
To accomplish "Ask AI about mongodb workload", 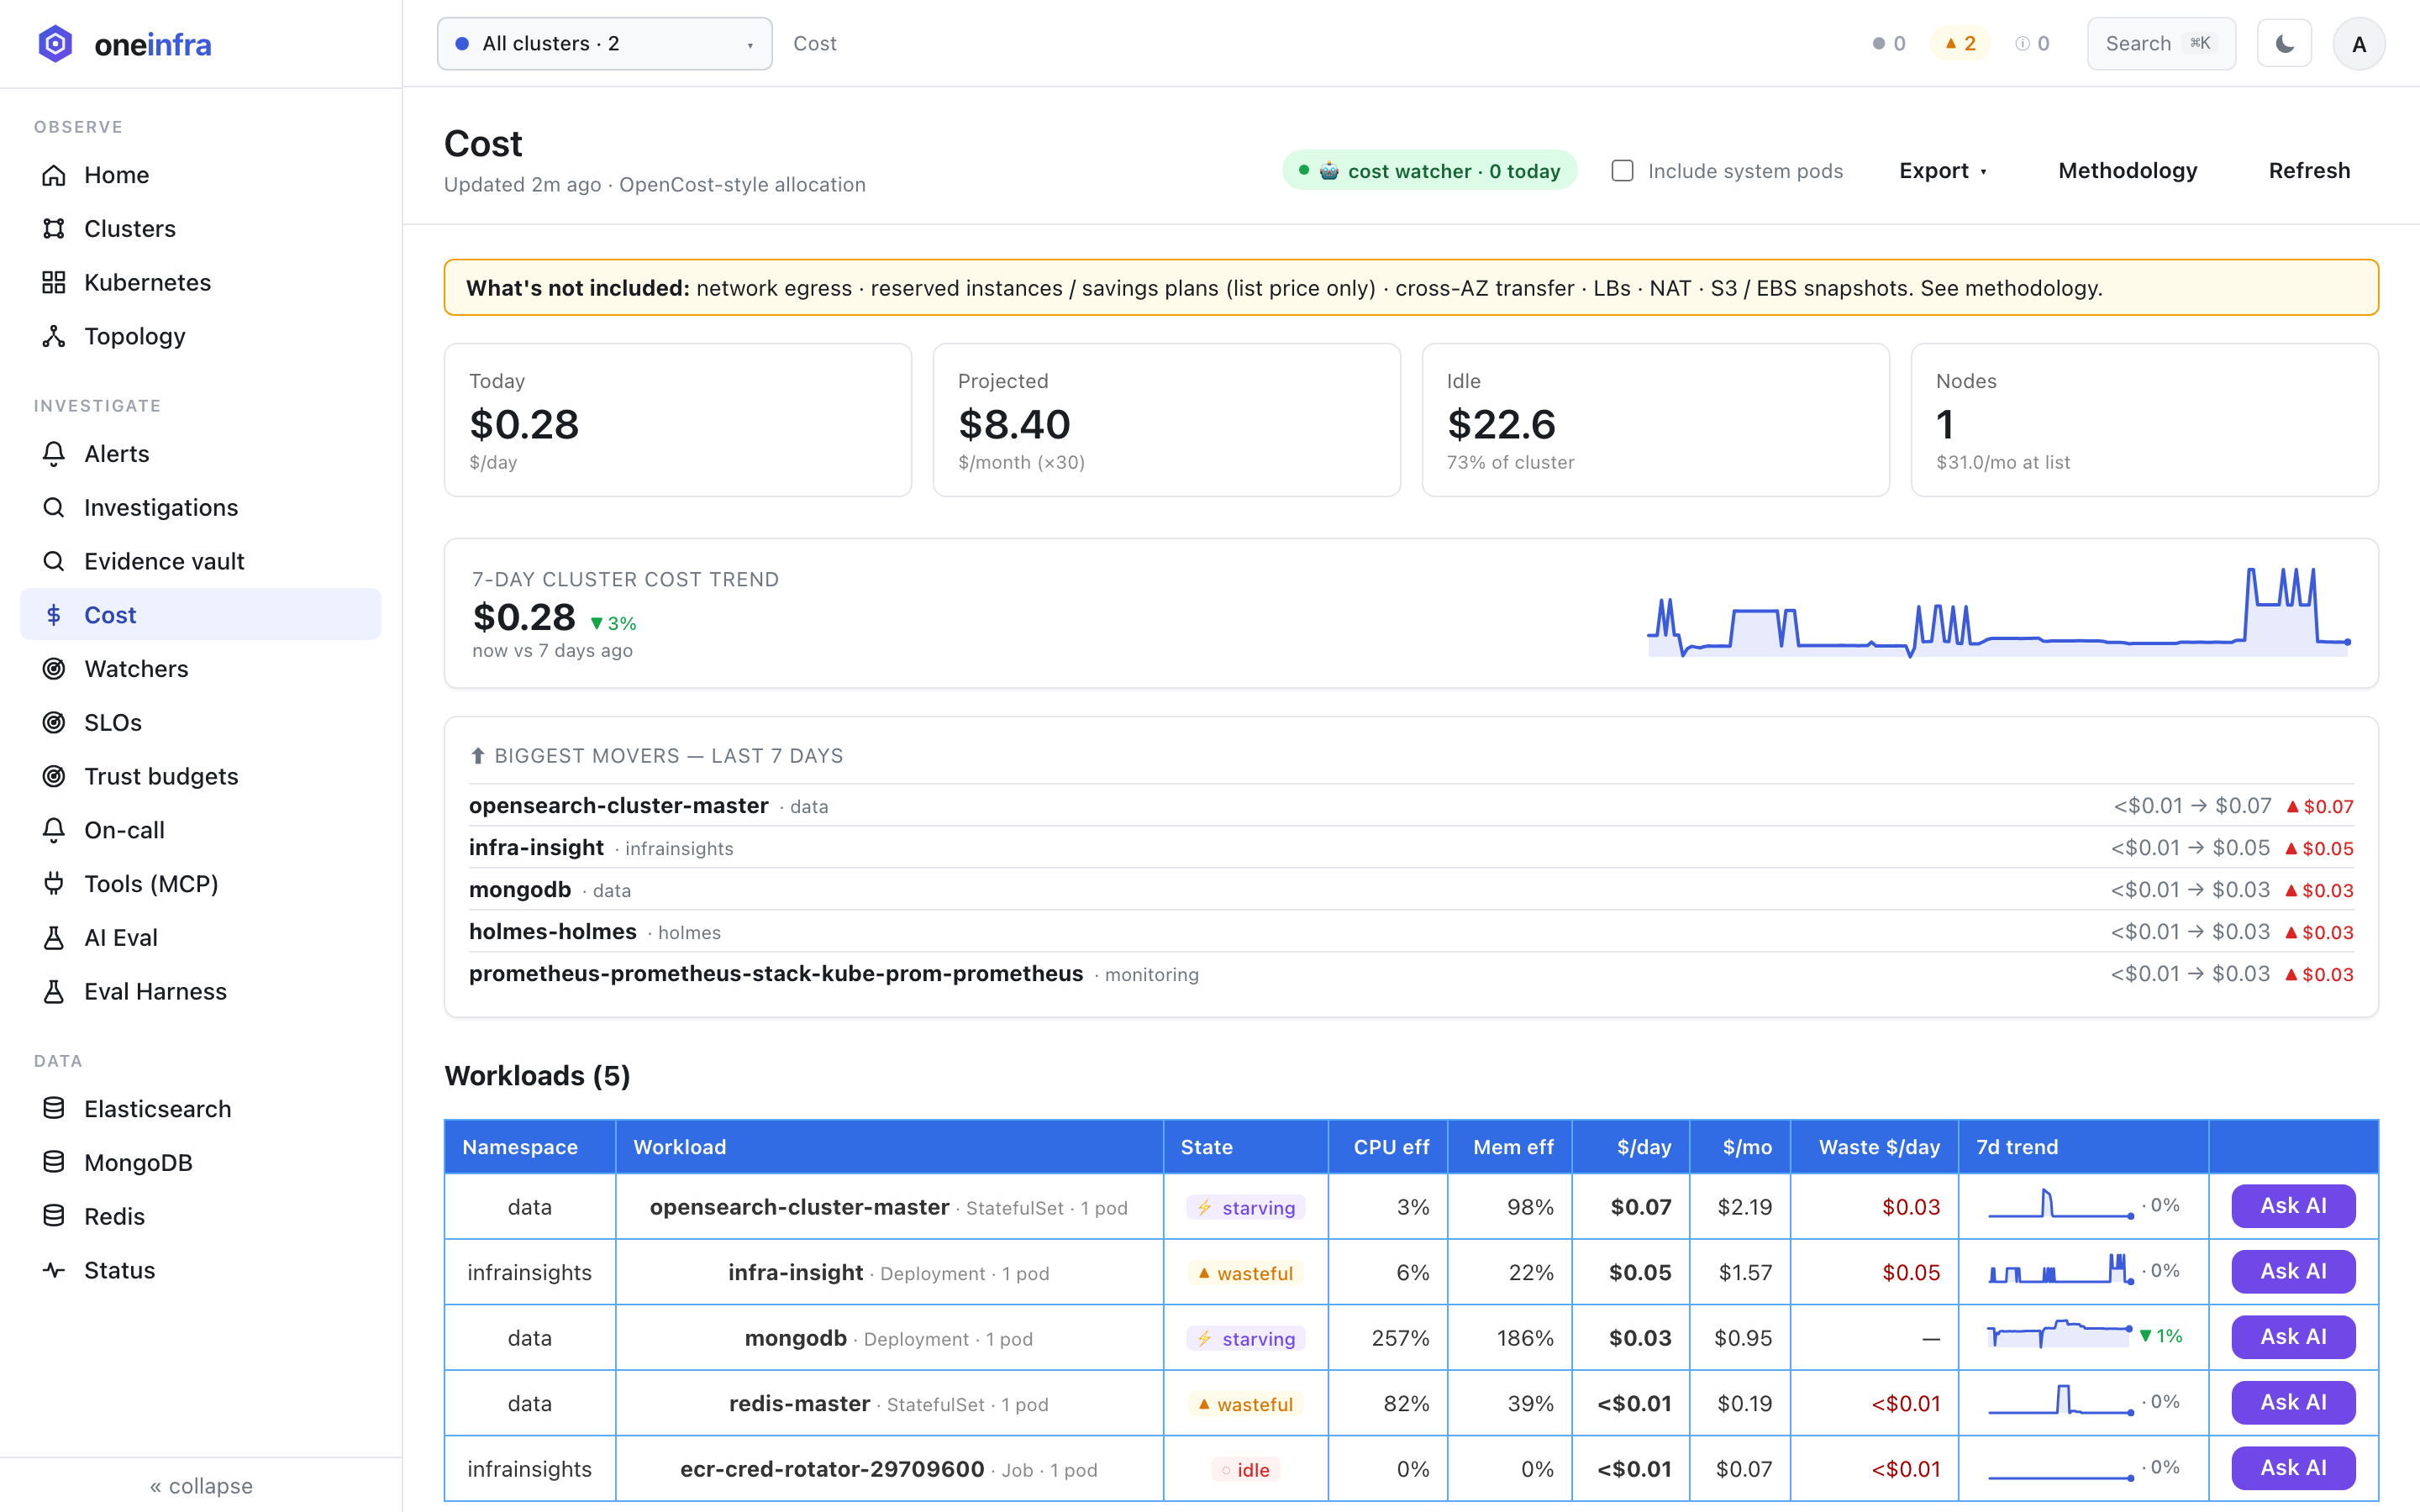I will point(2293,1337).
